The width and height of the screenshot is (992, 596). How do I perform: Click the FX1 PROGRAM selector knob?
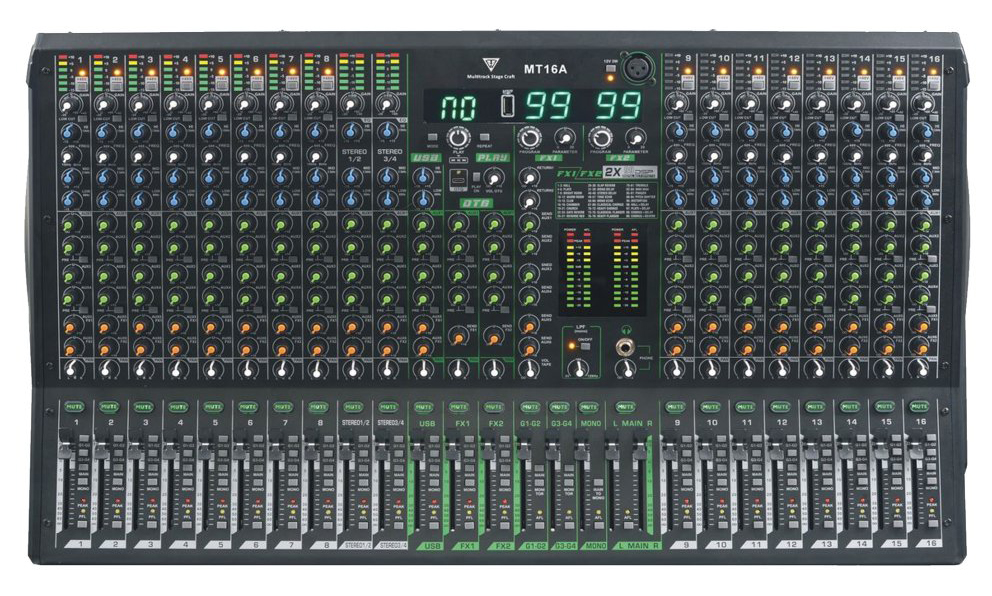(x=530, y=137)
